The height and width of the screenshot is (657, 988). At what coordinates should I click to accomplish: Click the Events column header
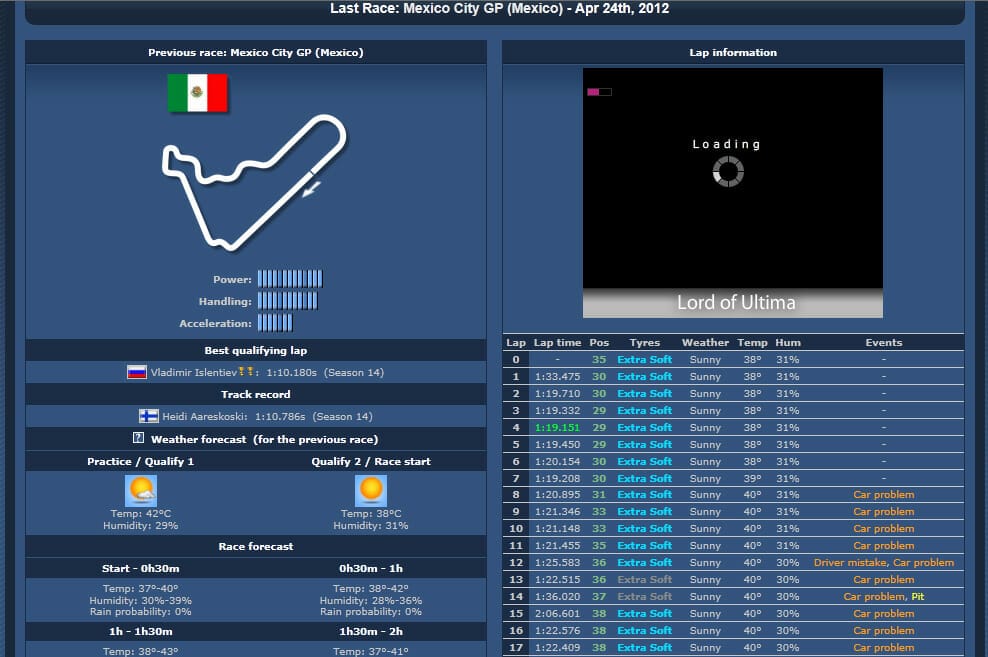[883, 342]
